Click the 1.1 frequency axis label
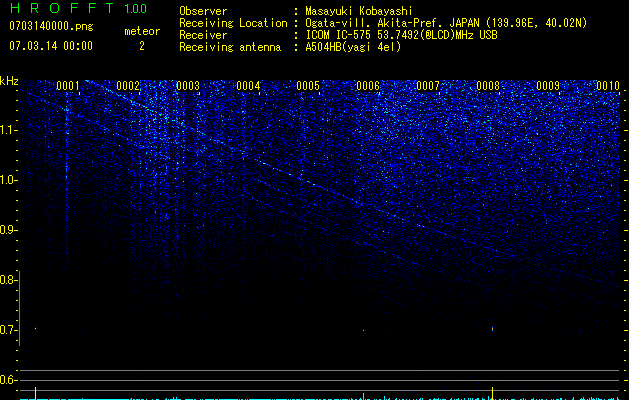Screen dimensions: 629x400 point(8,130)
